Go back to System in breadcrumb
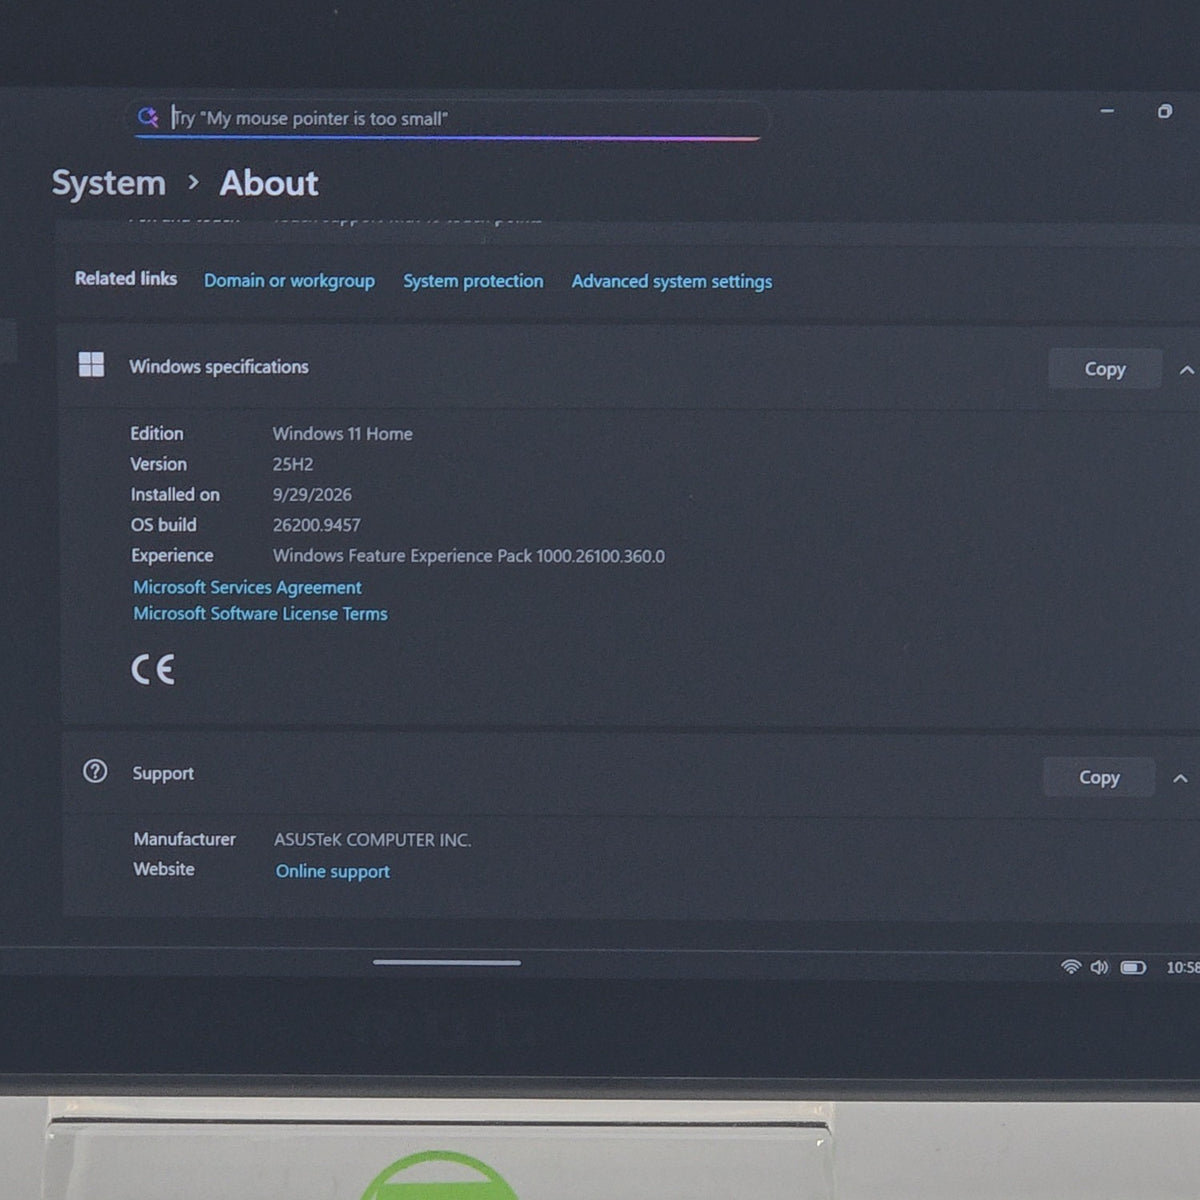This screenshot has height=1200, width=1200. 108,183
